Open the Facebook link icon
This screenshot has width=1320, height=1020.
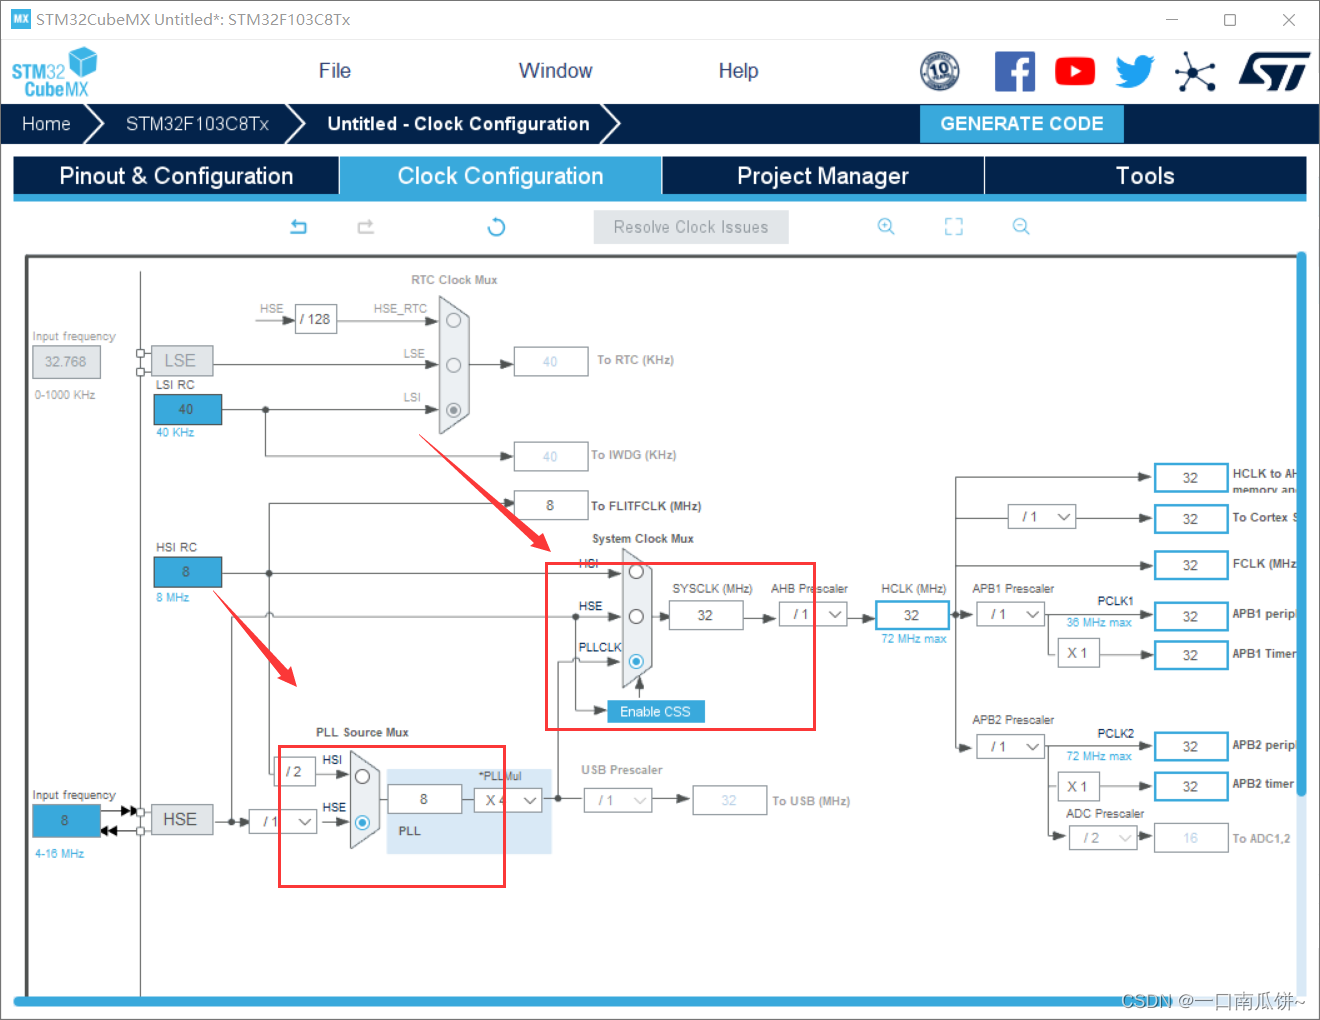point(1015,72)
